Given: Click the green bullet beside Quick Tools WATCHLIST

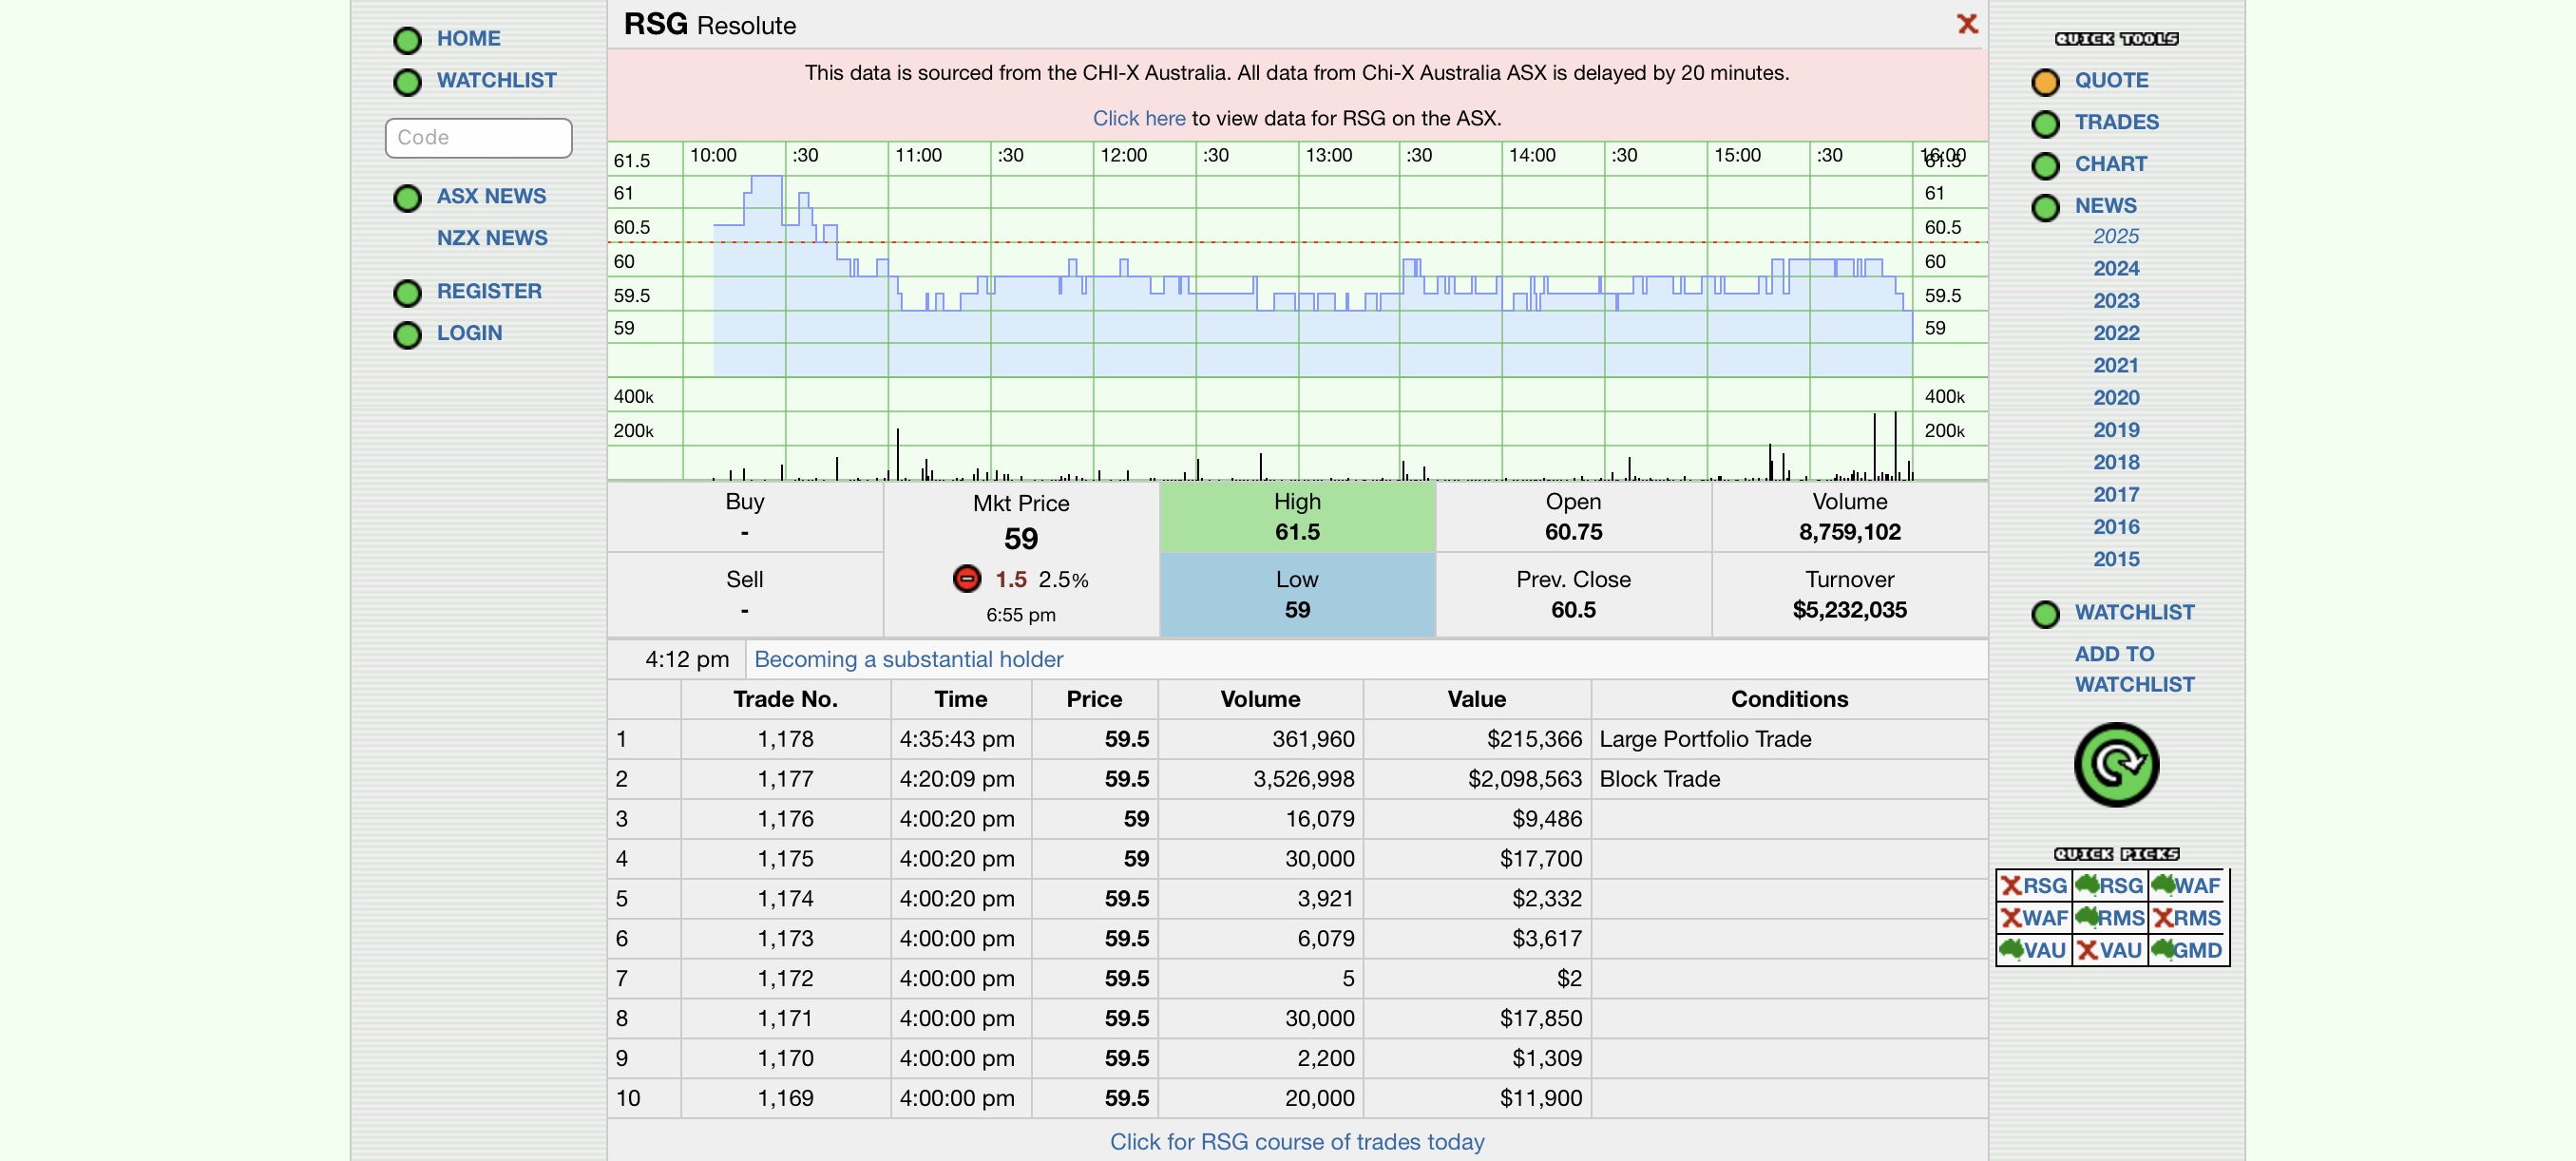Looking at the screenshot, I should coord(2045,614).
